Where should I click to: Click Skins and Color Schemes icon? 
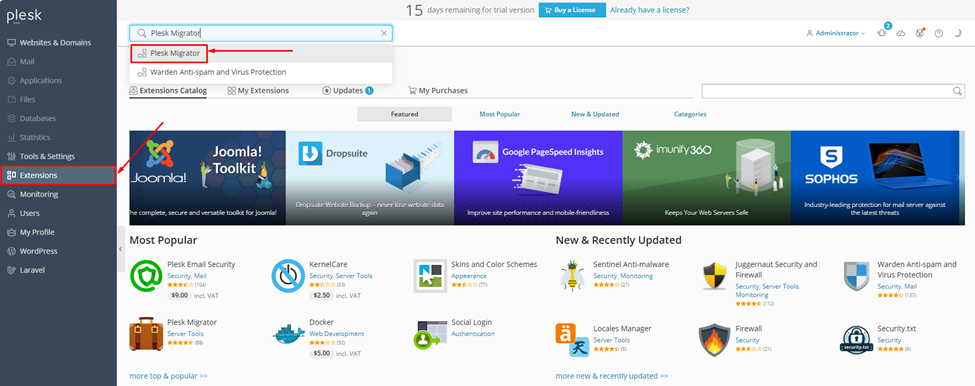tap(430, 276)
